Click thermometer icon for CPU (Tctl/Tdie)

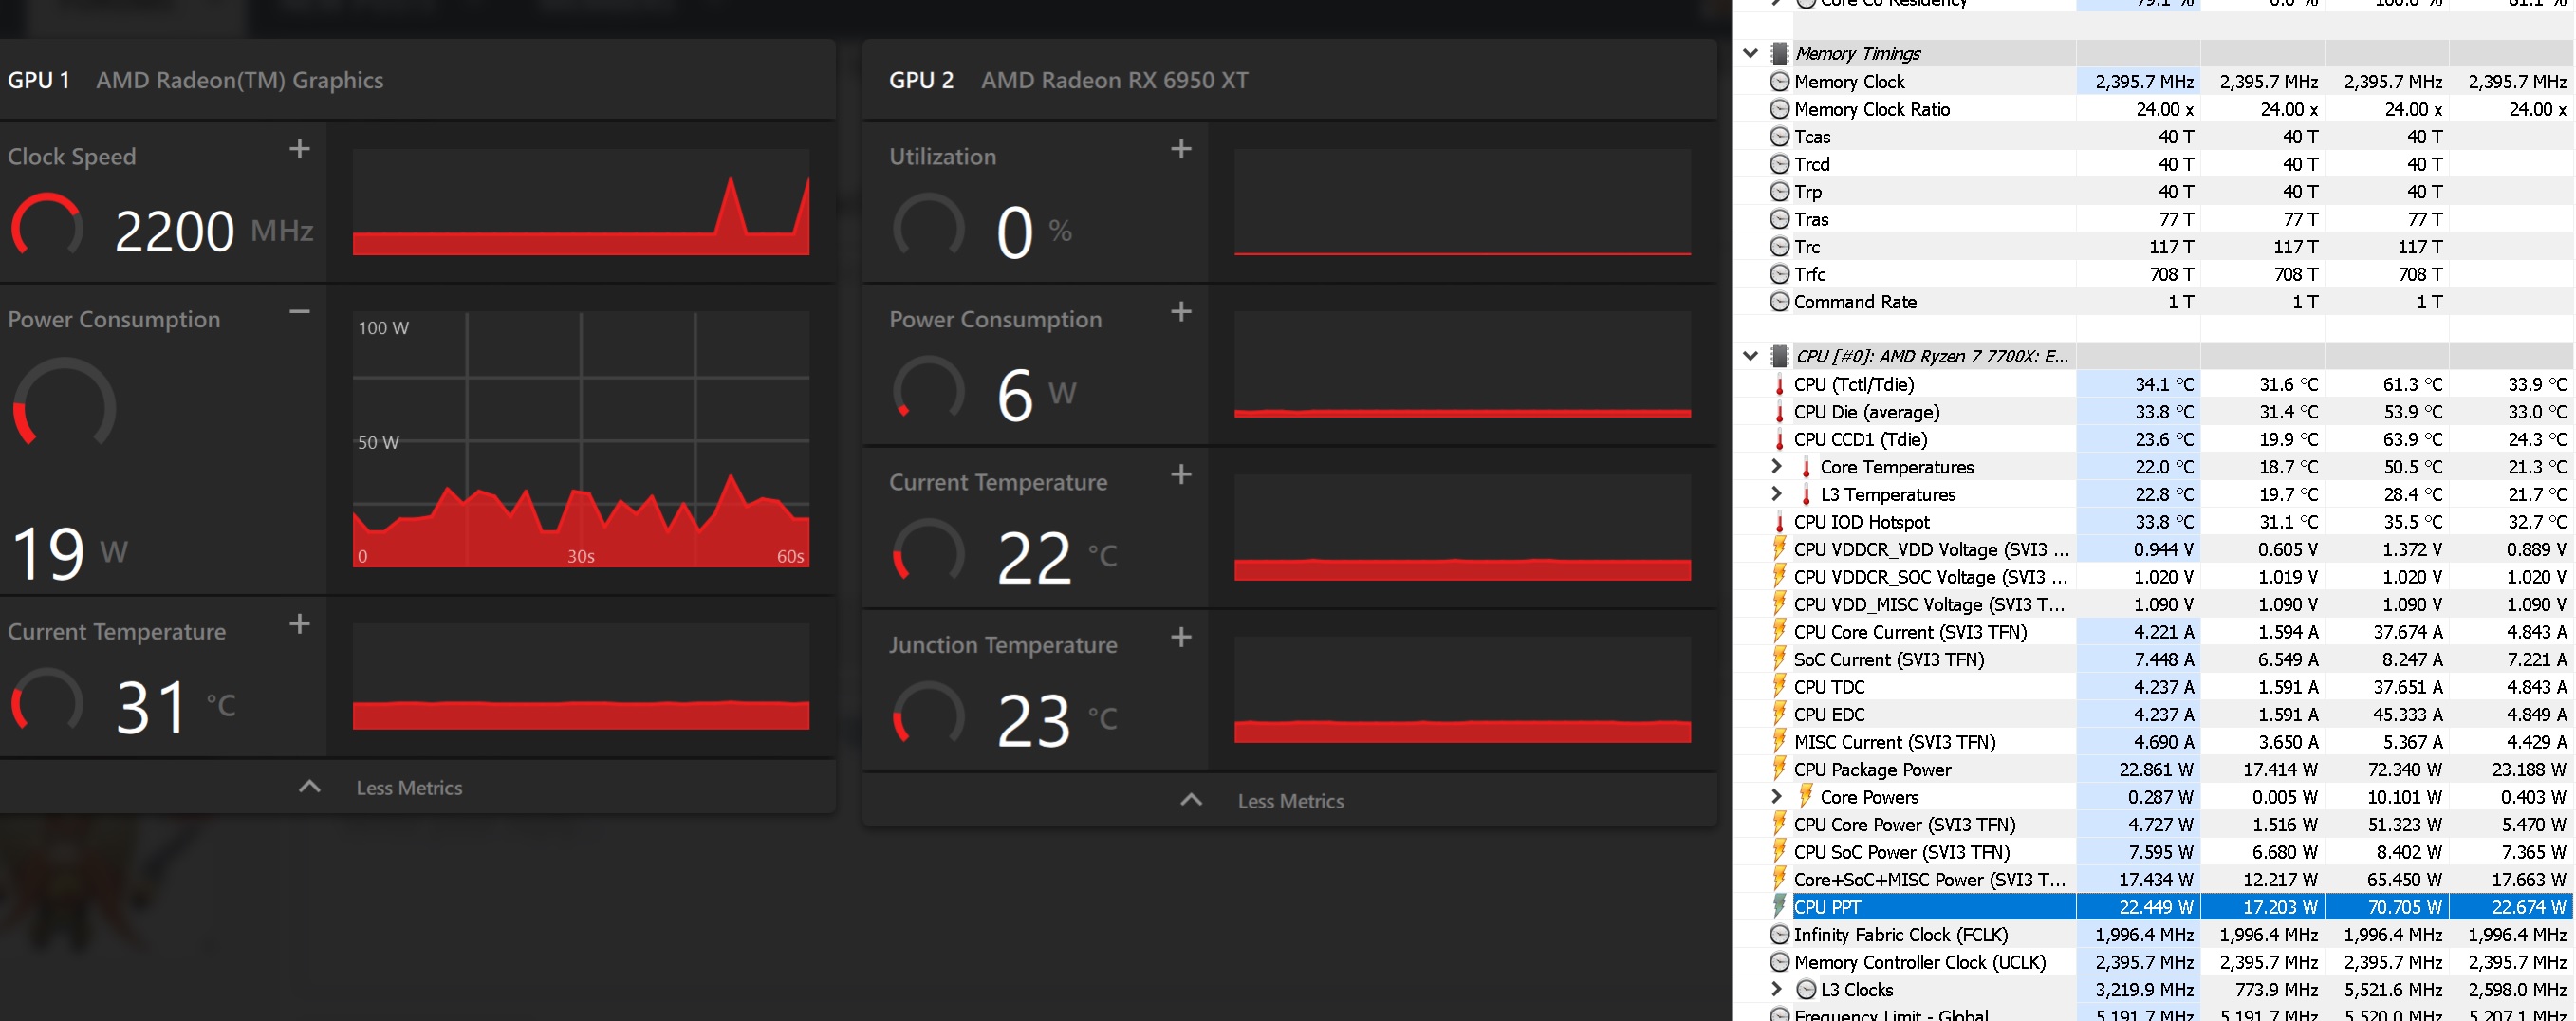[1779, 384]
